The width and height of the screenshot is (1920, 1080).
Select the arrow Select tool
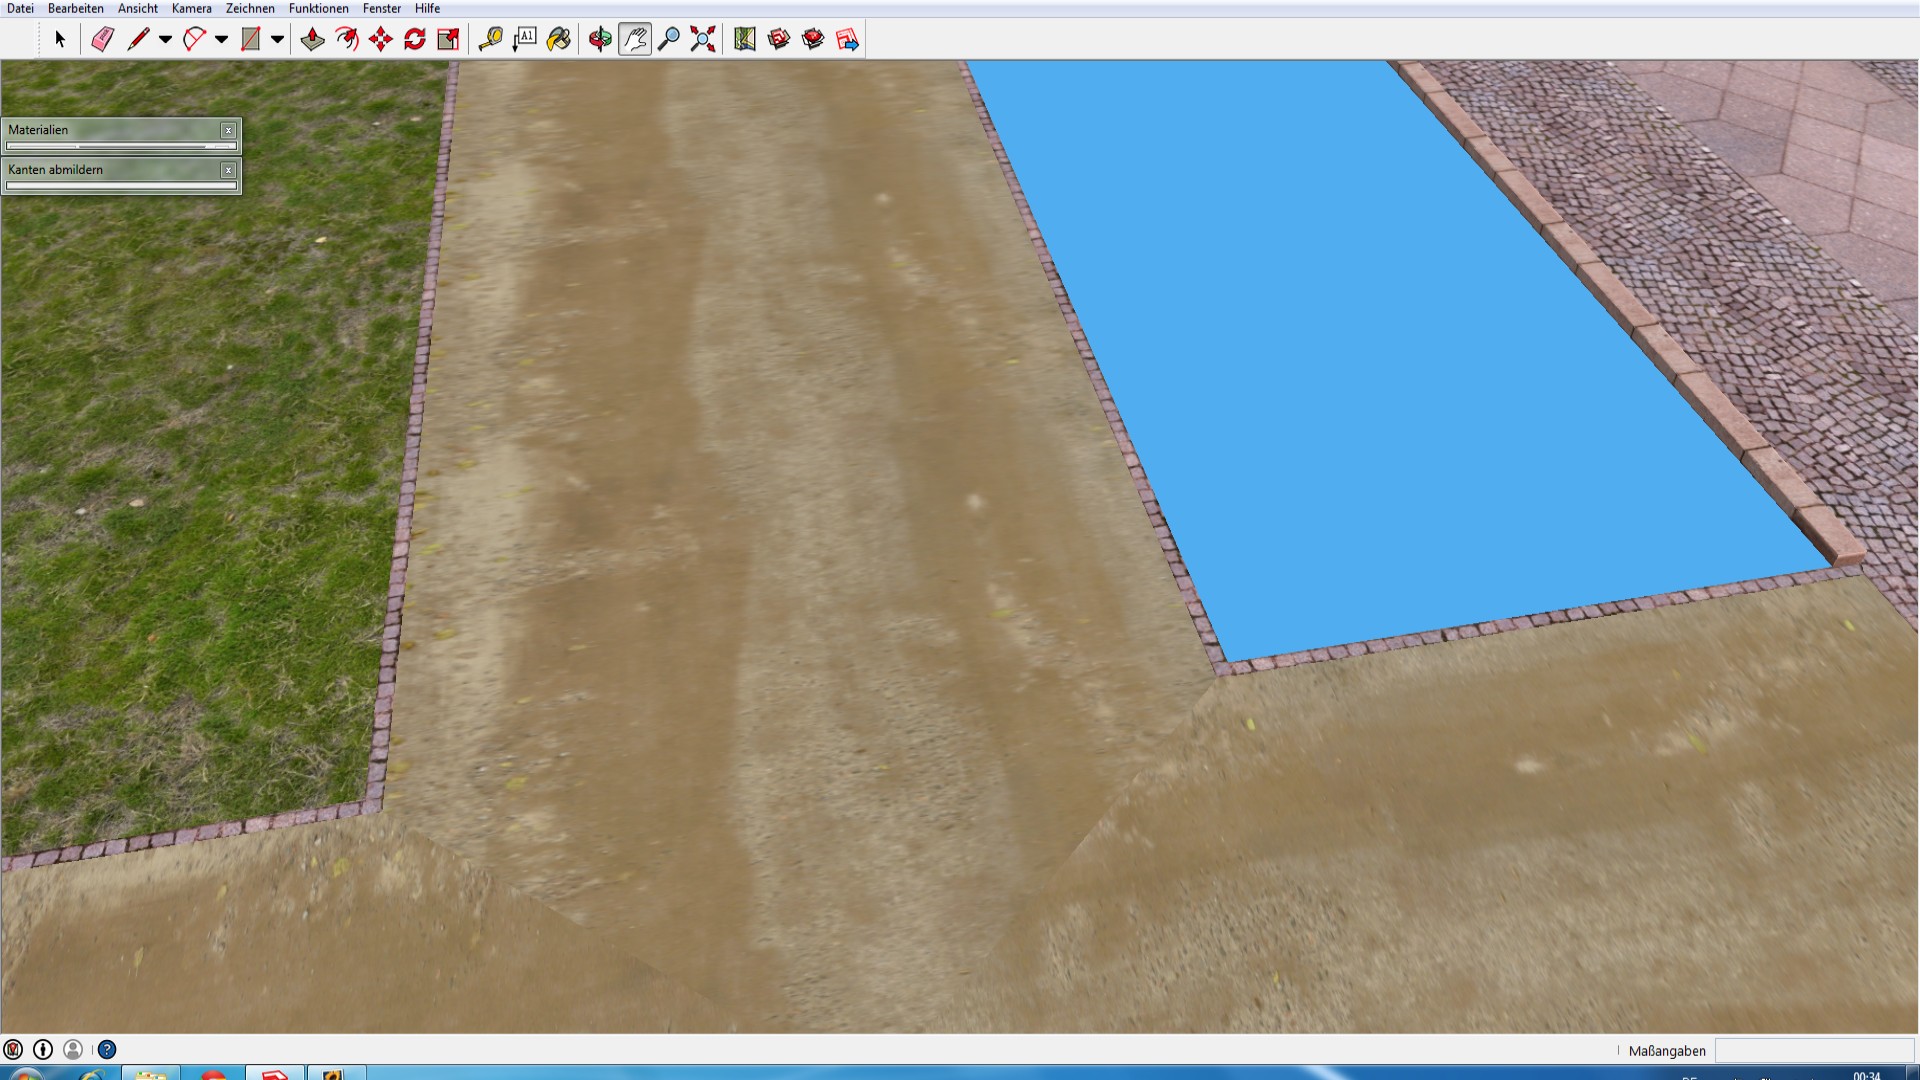coord(60,39)
